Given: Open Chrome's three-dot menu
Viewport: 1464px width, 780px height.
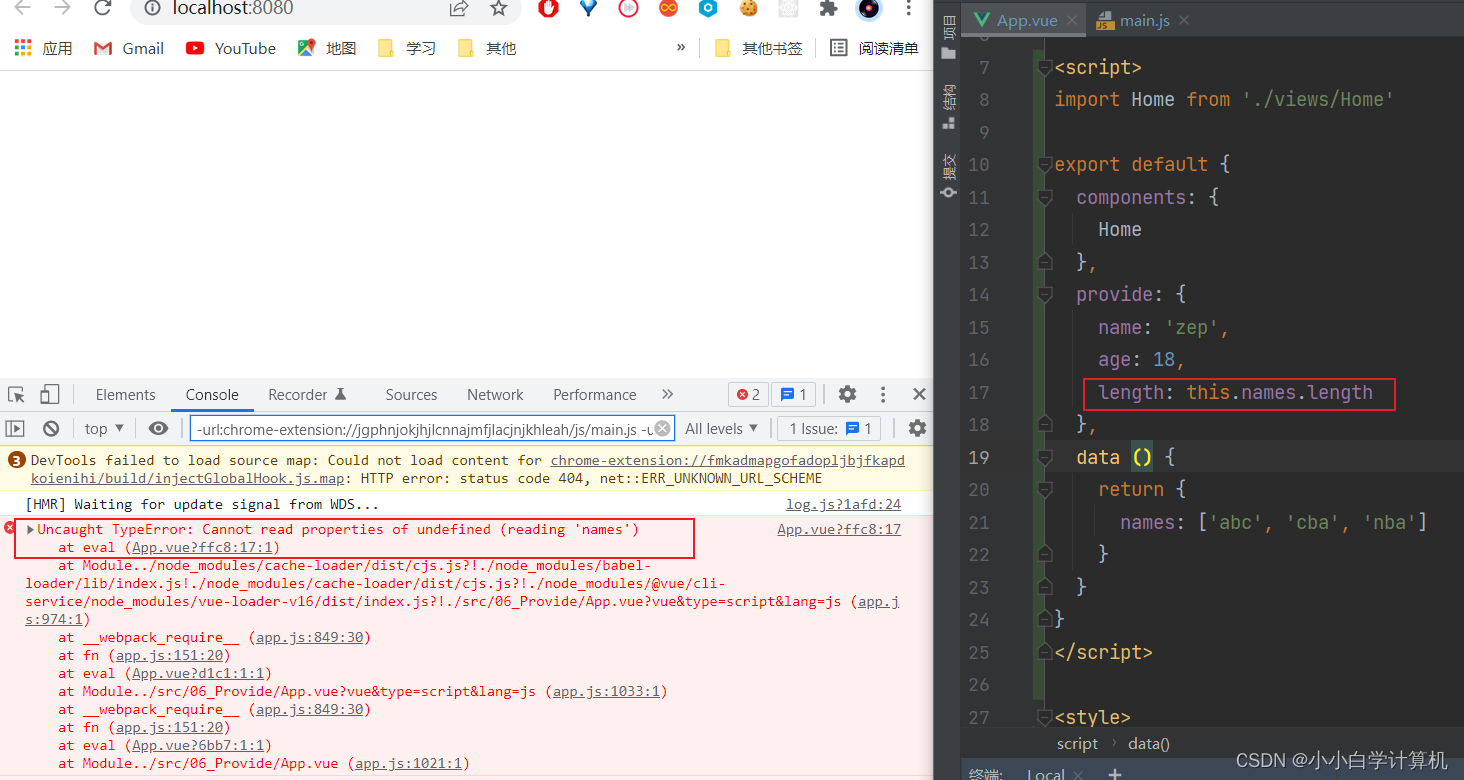Looking at the screenshot, I should coord(908,9).
